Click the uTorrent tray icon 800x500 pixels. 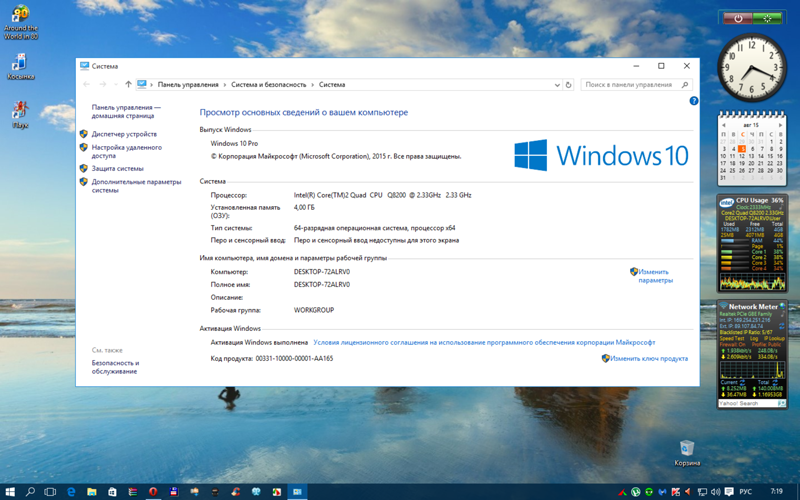[636, 492]
